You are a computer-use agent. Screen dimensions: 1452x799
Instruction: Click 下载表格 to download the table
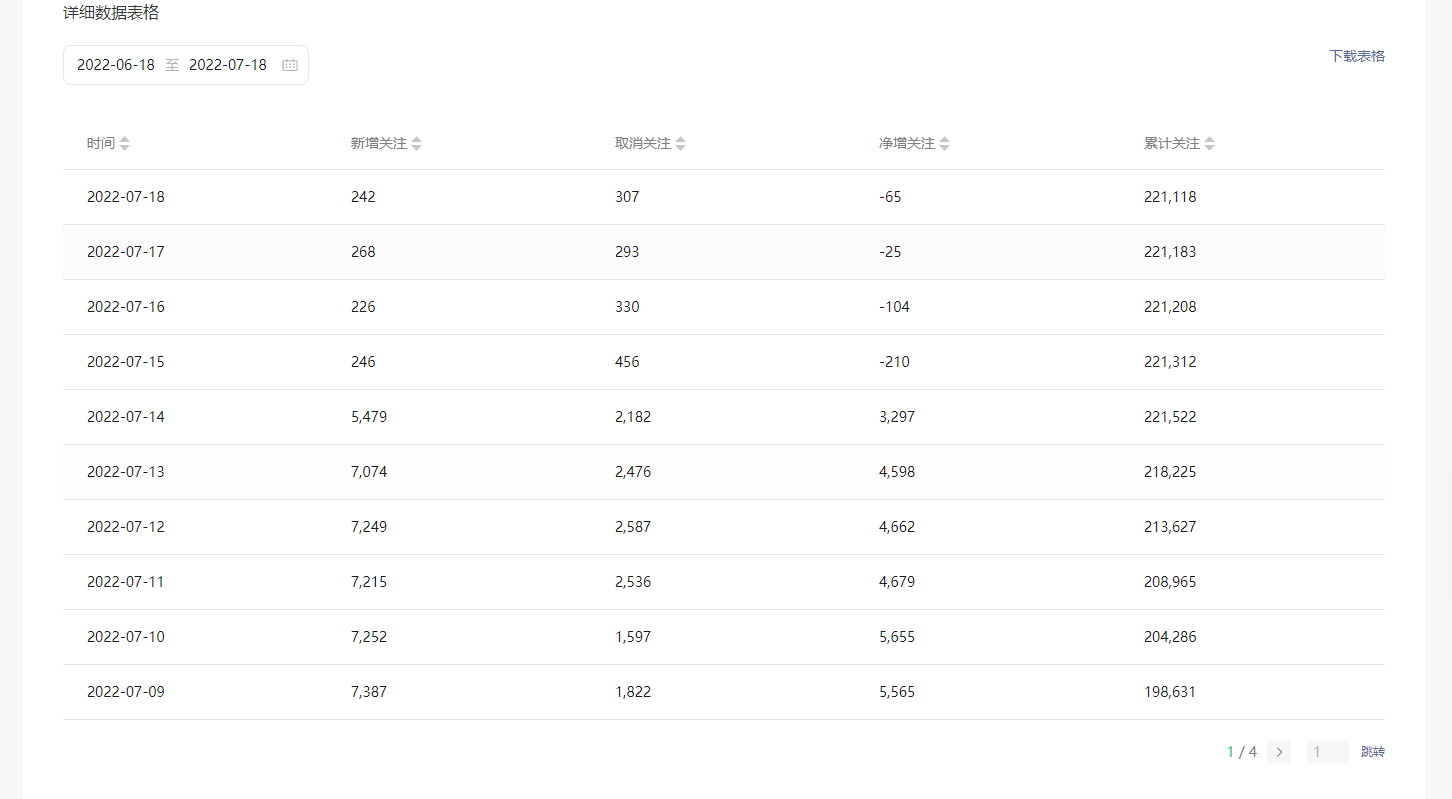(x=1356, y=56)
